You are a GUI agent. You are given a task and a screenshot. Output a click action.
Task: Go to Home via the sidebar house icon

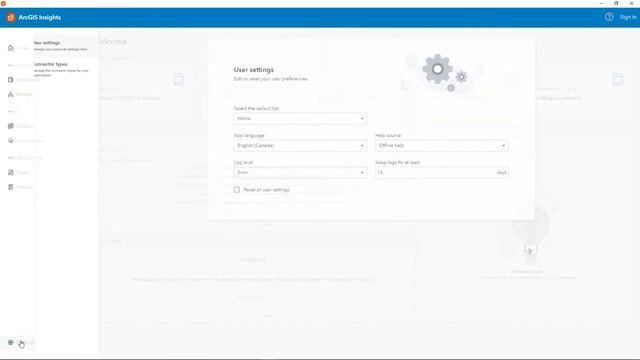click(x=11, y=48)
